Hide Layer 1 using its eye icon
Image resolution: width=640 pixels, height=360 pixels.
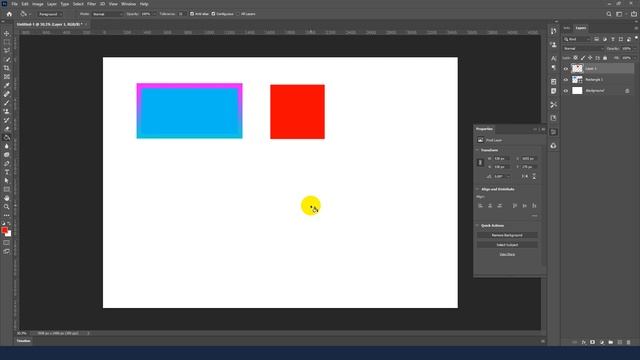[x=566, y=69]
